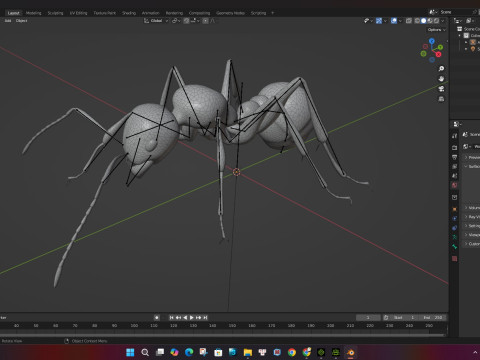
Task: Add a new workspace with the plus button
Action: [272, 13]
